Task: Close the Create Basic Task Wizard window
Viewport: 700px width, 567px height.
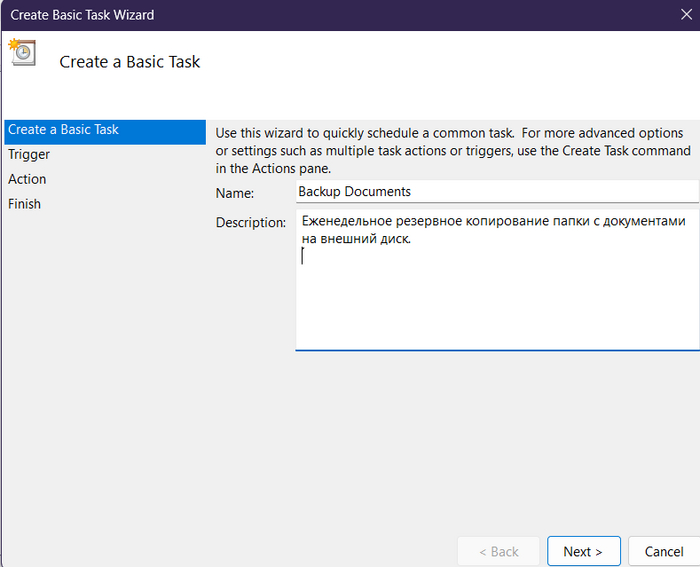Action: point(684,15)
